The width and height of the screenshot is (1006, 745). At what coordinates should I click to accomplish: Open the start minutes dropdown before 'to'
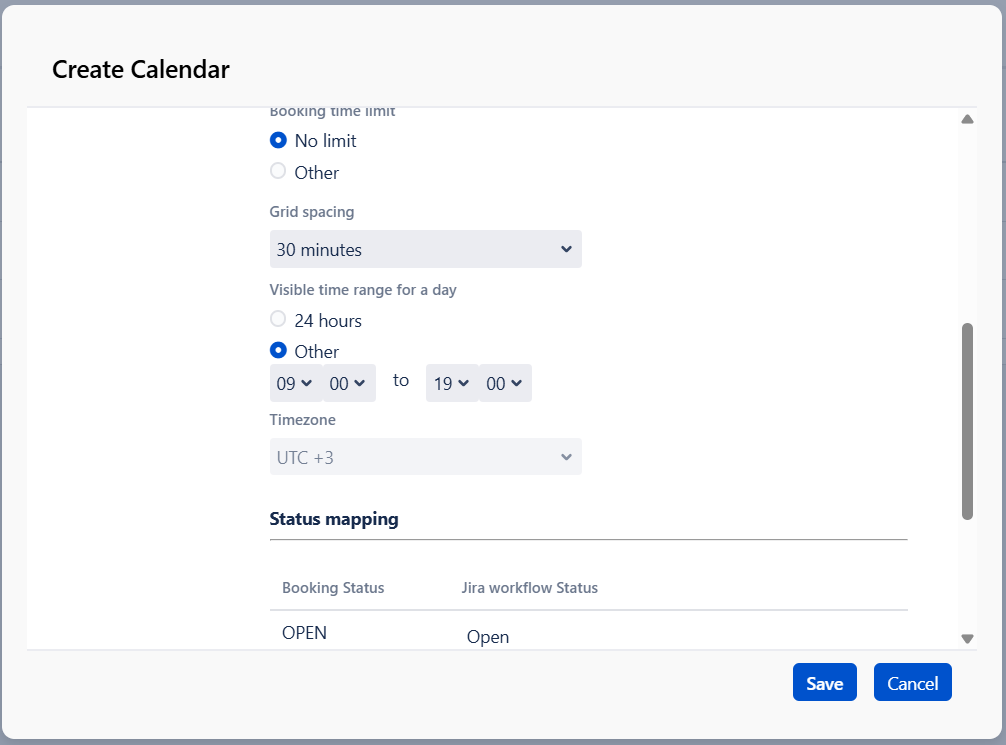[349, 383]
